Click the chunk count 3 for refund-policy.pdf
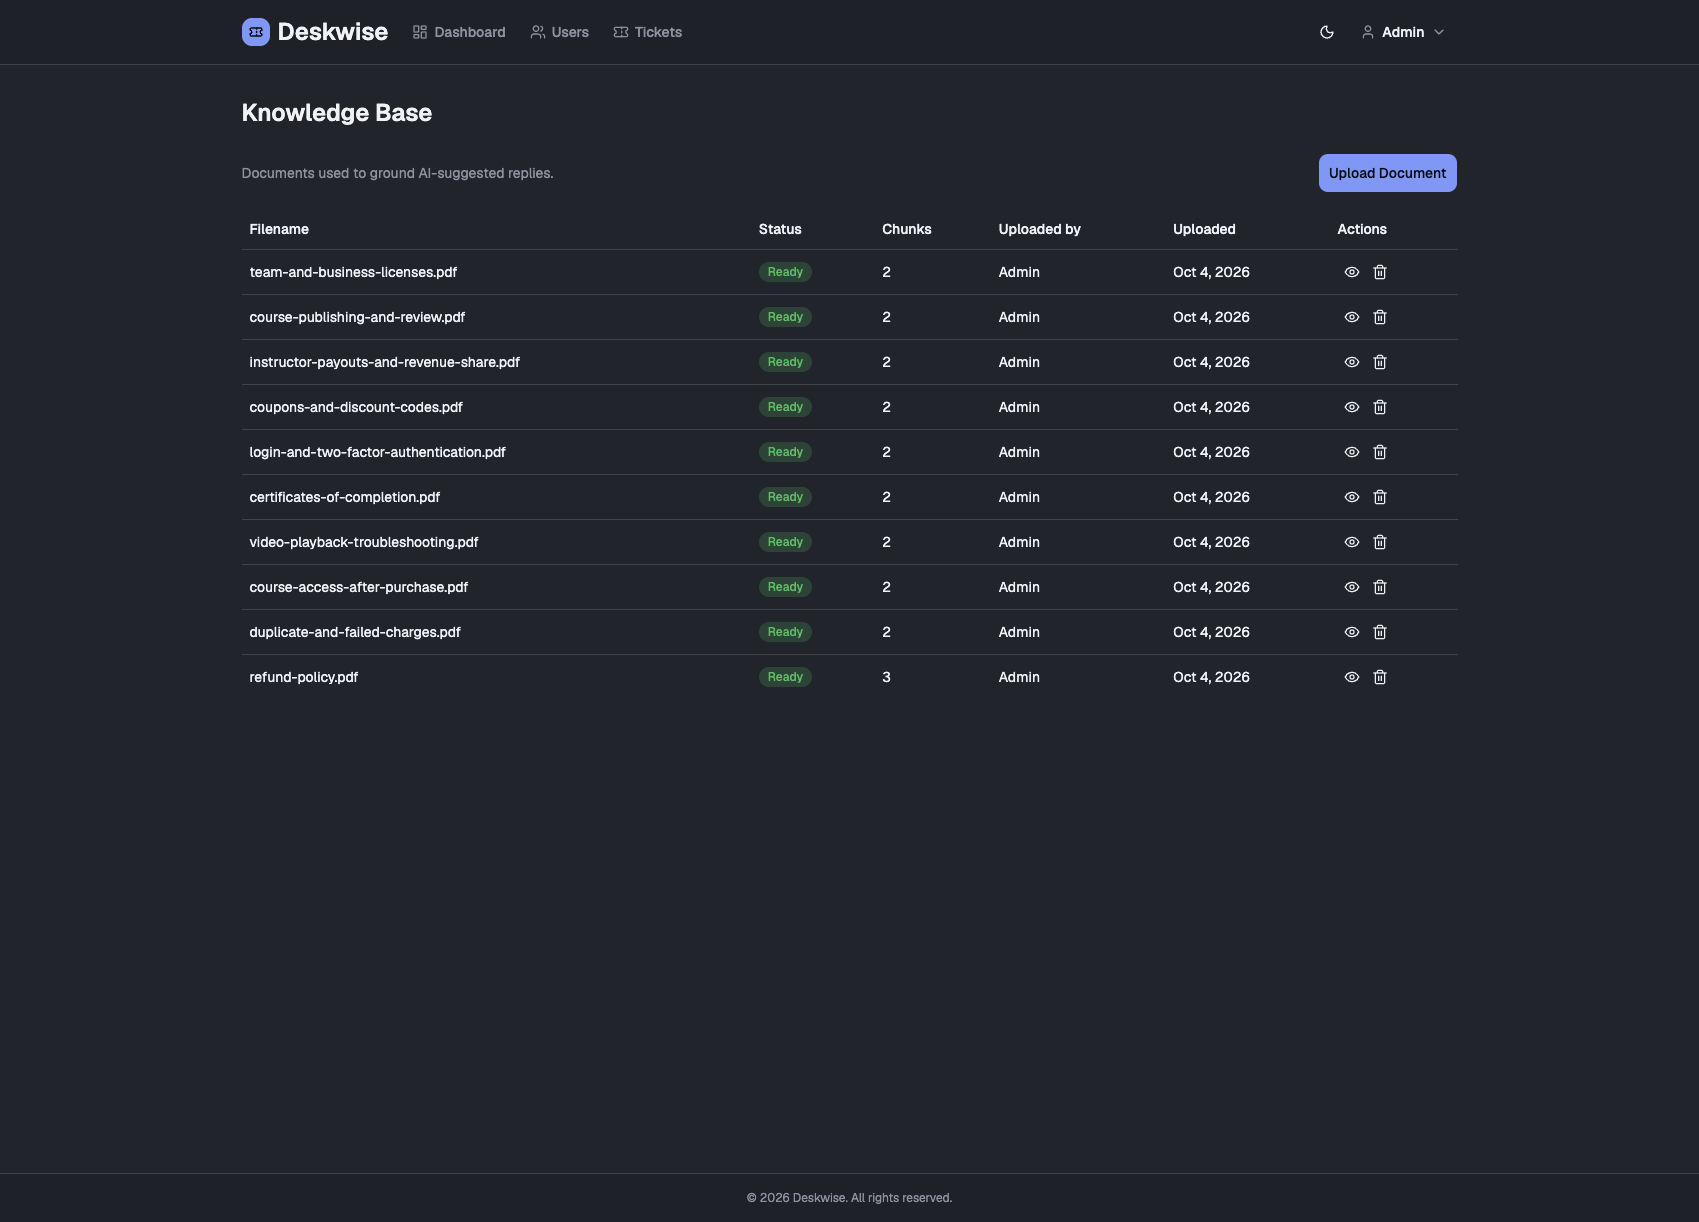The image size is (1699, 1222). click(886, 677)
